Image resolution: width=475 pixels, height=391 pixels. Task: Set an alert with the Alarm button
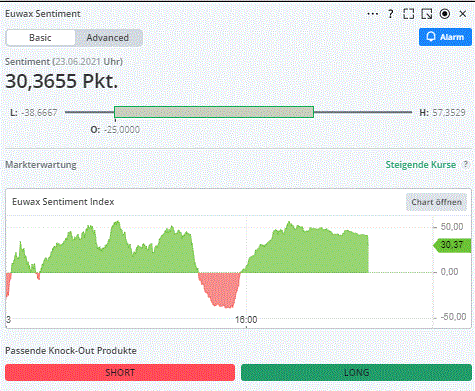[x=445, y=37]
